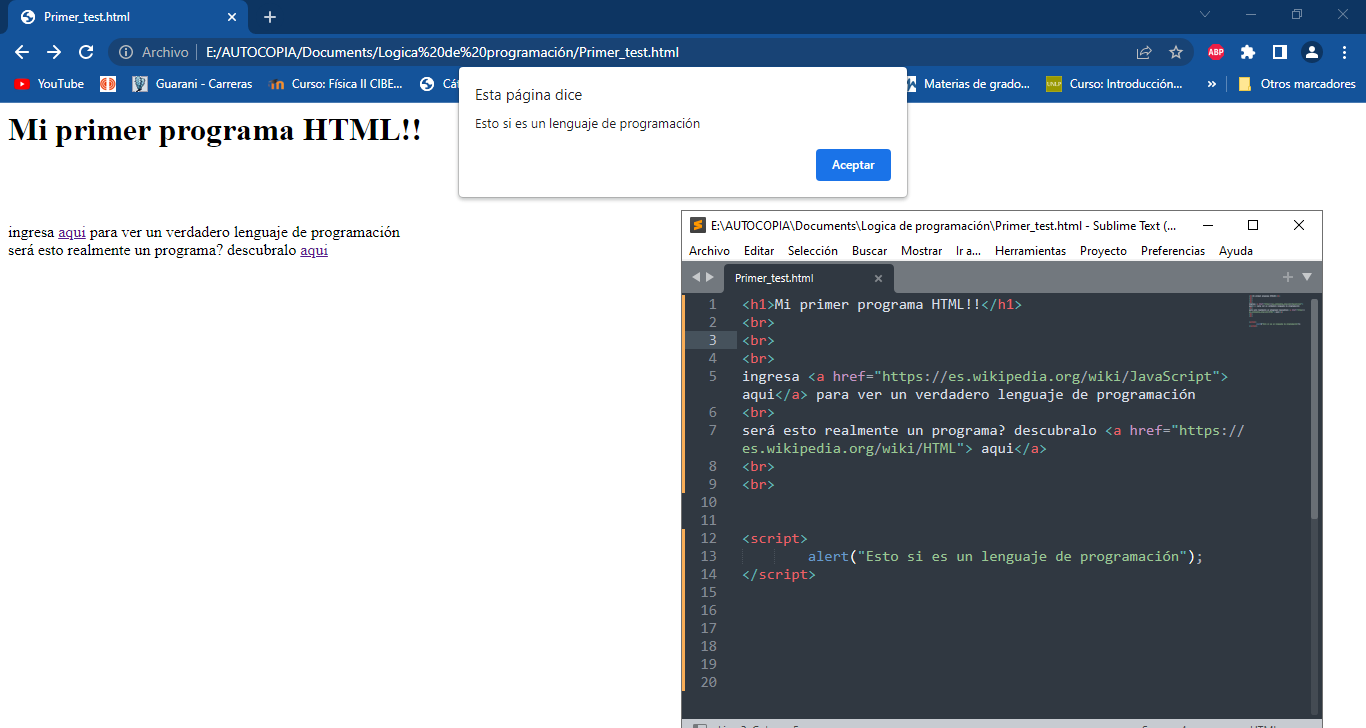Open the Curso: Introducción bookmark
Screen dimensions: 1366x728
click(1115, 84)
